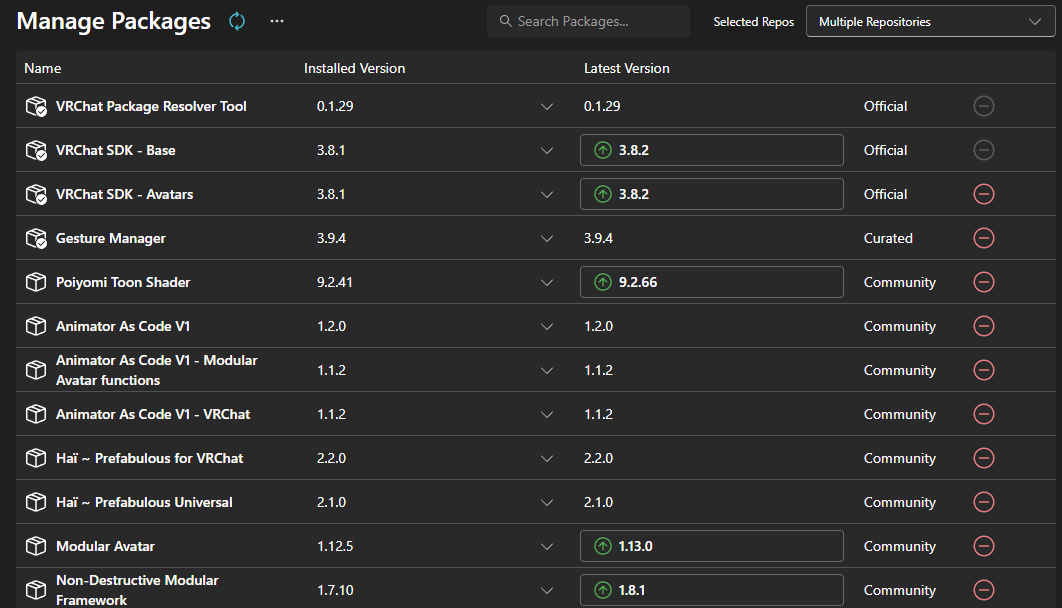Click the Poiyomi Toon Shader package icon

tap(36, 282)
